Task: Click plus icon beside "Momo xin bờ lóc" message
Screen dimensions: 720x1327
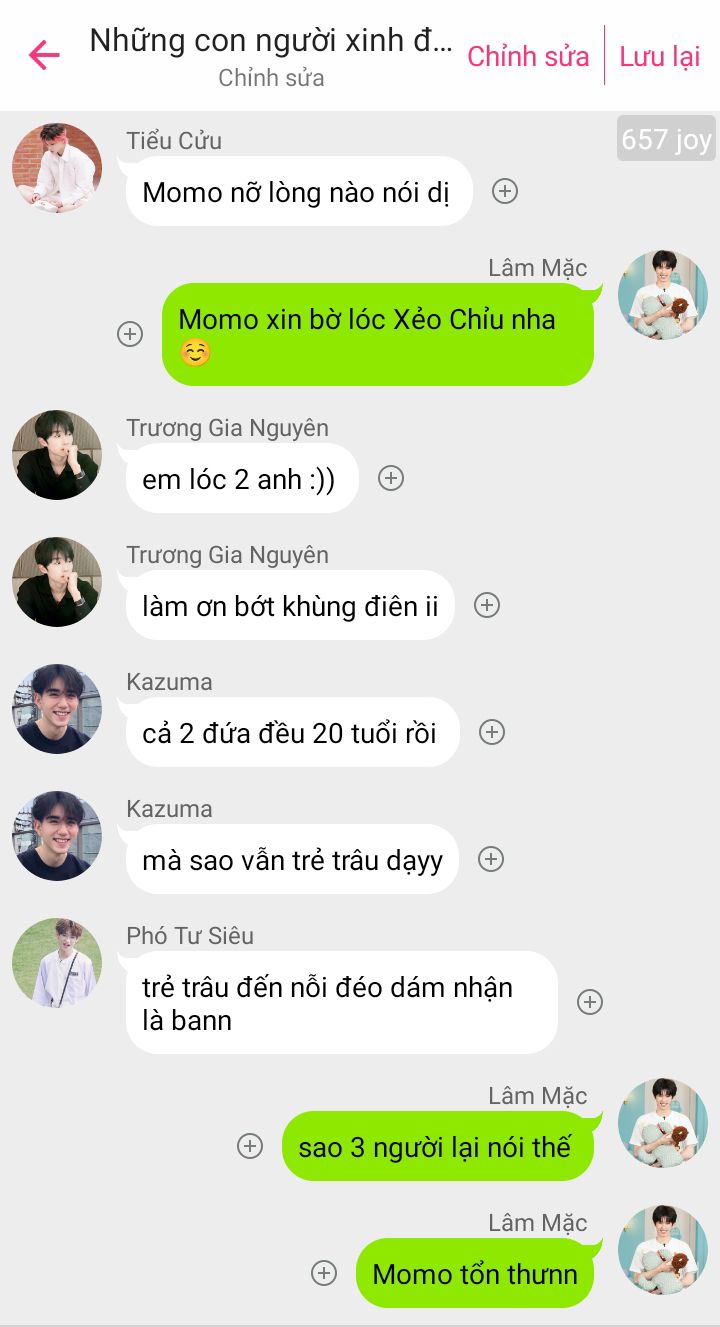Action: [x=130, y=334]
